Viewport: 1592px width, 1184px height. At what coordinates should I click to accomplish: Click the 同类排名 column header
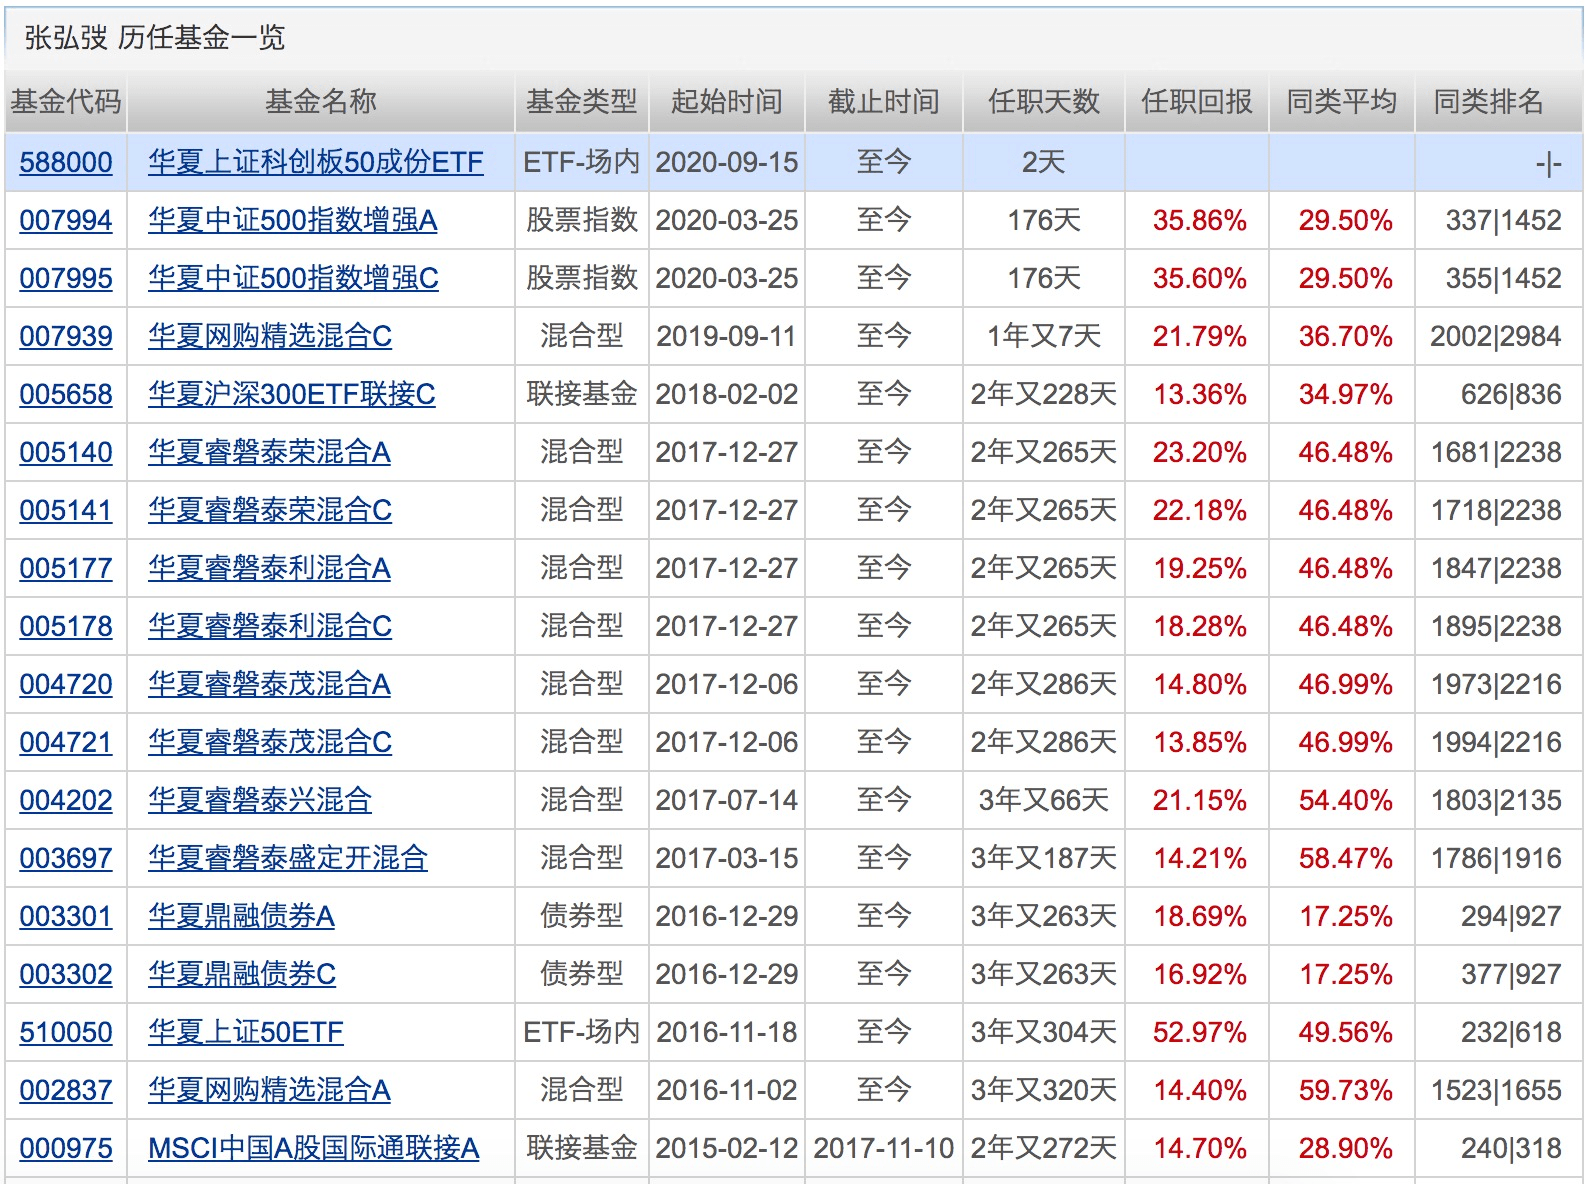tap(1489, 101)
